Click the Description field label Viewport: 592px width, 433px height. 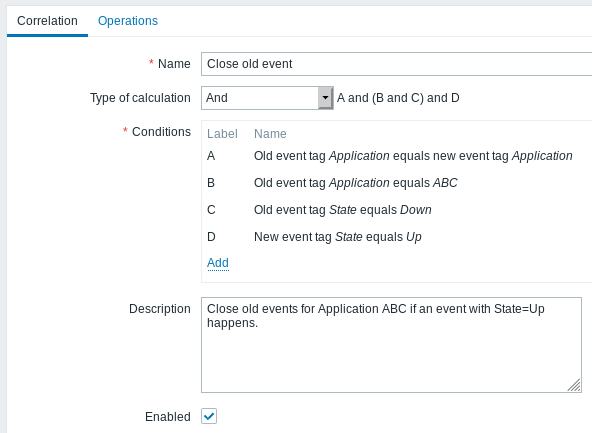160,309
